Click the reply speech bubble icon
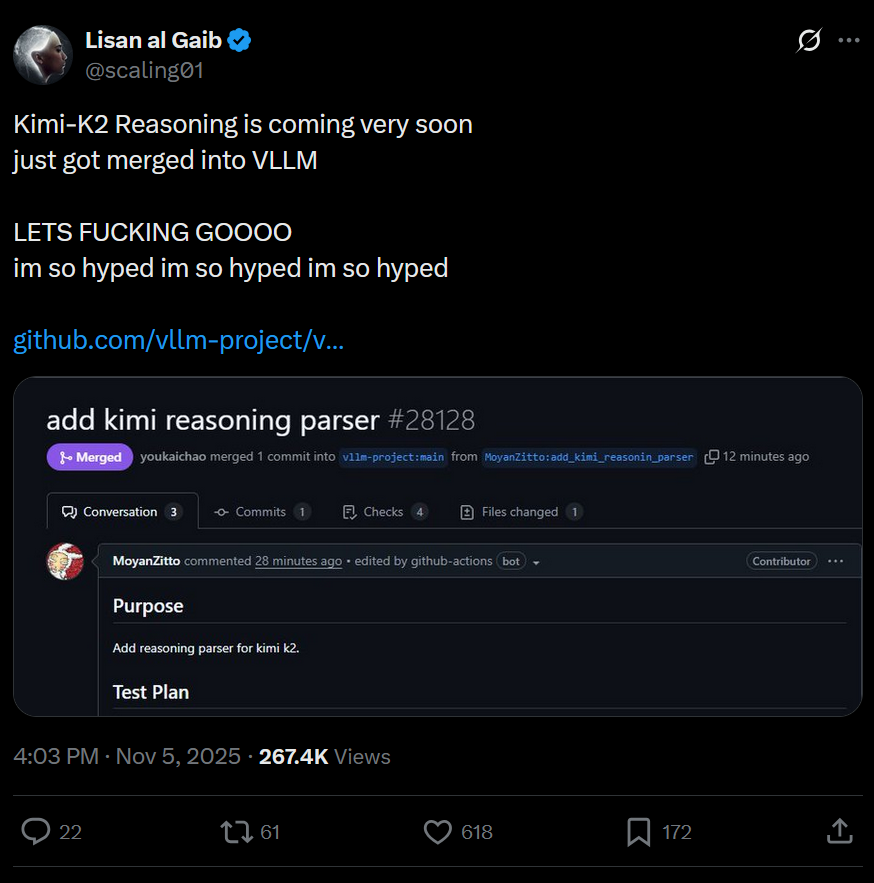874x883 pixels. (37, 831)
